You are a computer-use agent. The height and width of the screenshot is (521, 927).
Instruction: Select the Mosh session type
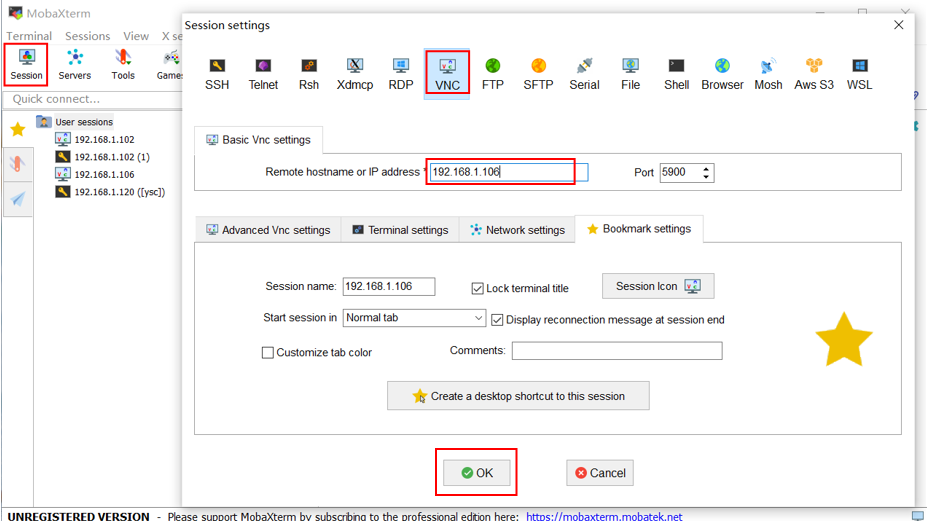(x=768, y=74)
